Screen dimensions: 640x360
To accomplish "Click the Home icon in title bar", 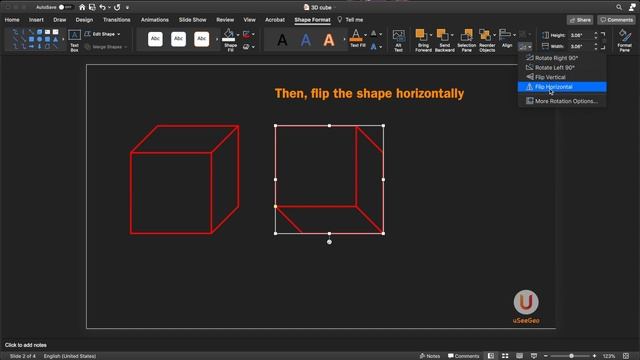I will click(82, 7).
